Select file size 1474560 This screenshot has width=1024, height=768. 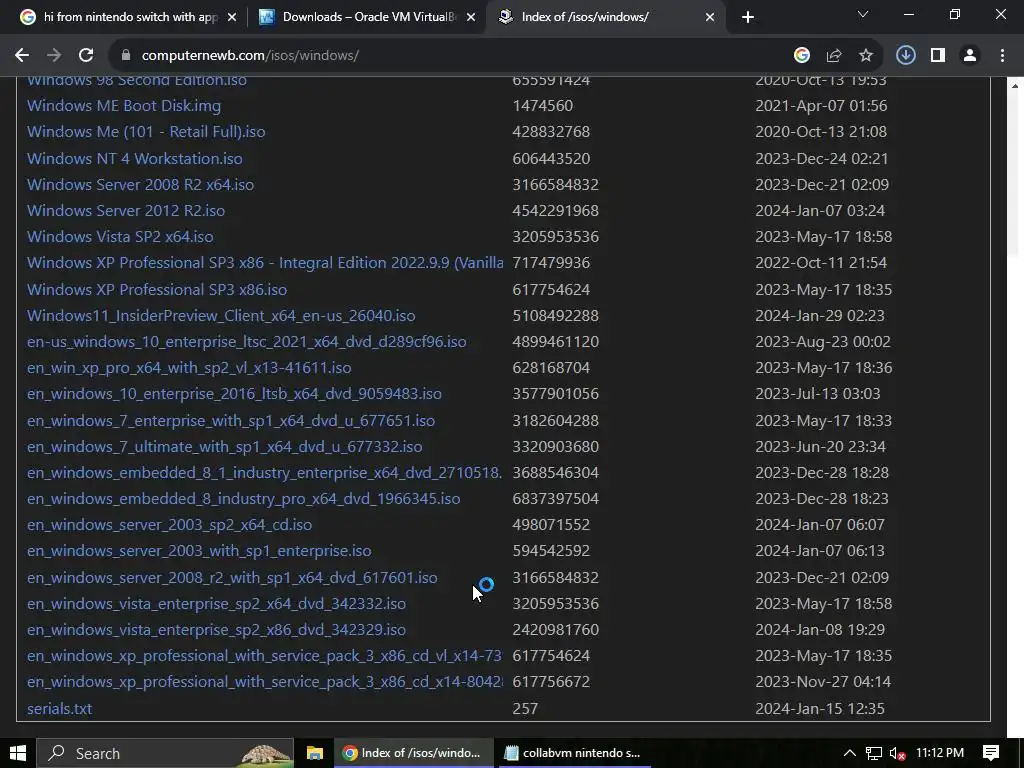click(542, 106)
